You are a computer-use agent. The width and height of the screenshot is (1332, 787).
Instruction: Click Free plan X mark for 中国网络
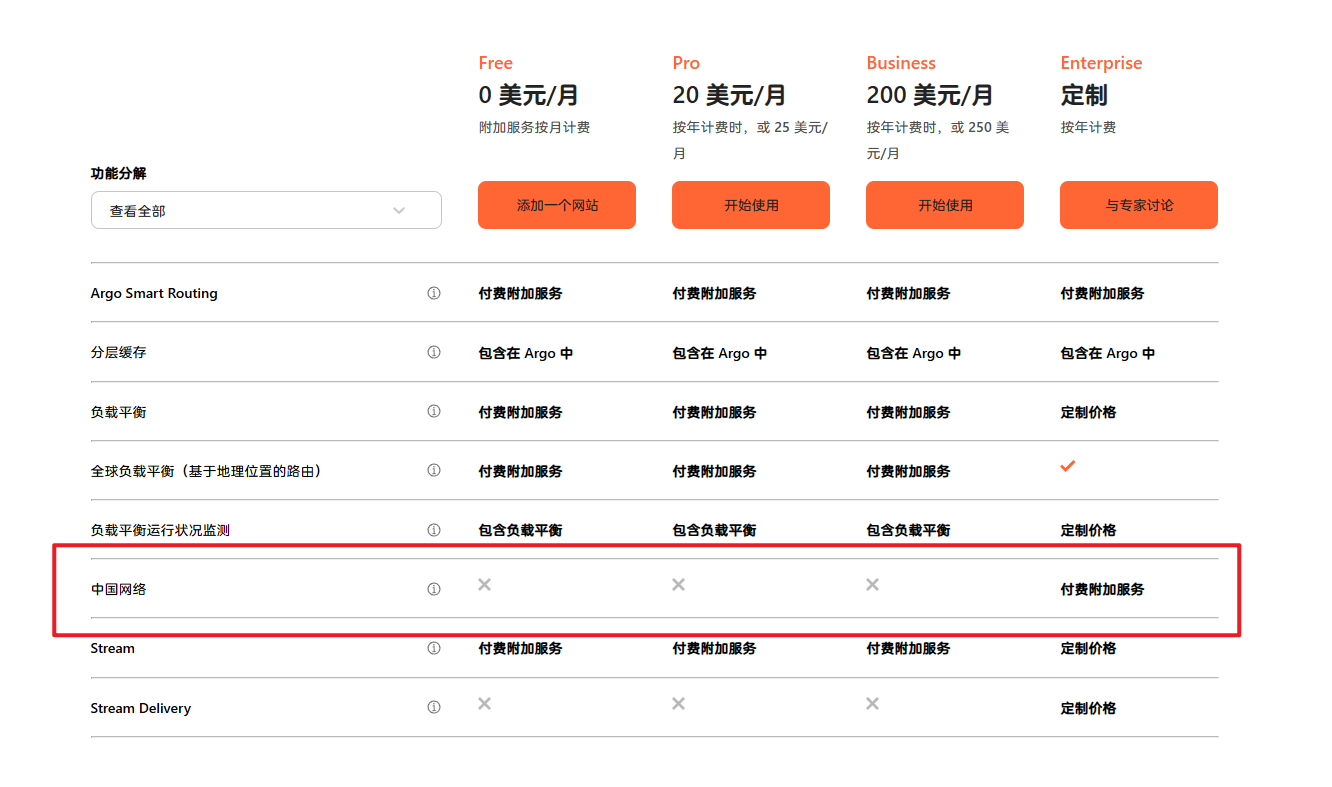click(x=484, y=584)
